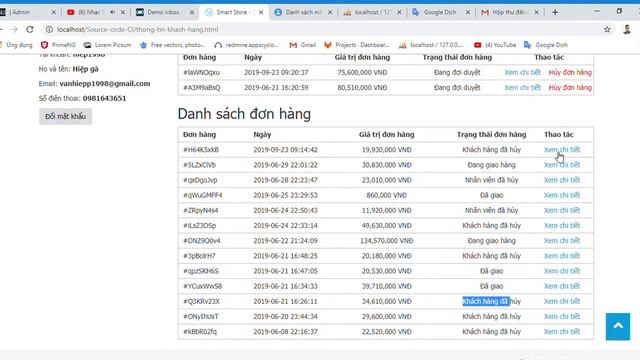The image size is (640, 360).
Task: Open Xem chi tiết for order #iLsZ3OSp
Action: pos(562,225)
